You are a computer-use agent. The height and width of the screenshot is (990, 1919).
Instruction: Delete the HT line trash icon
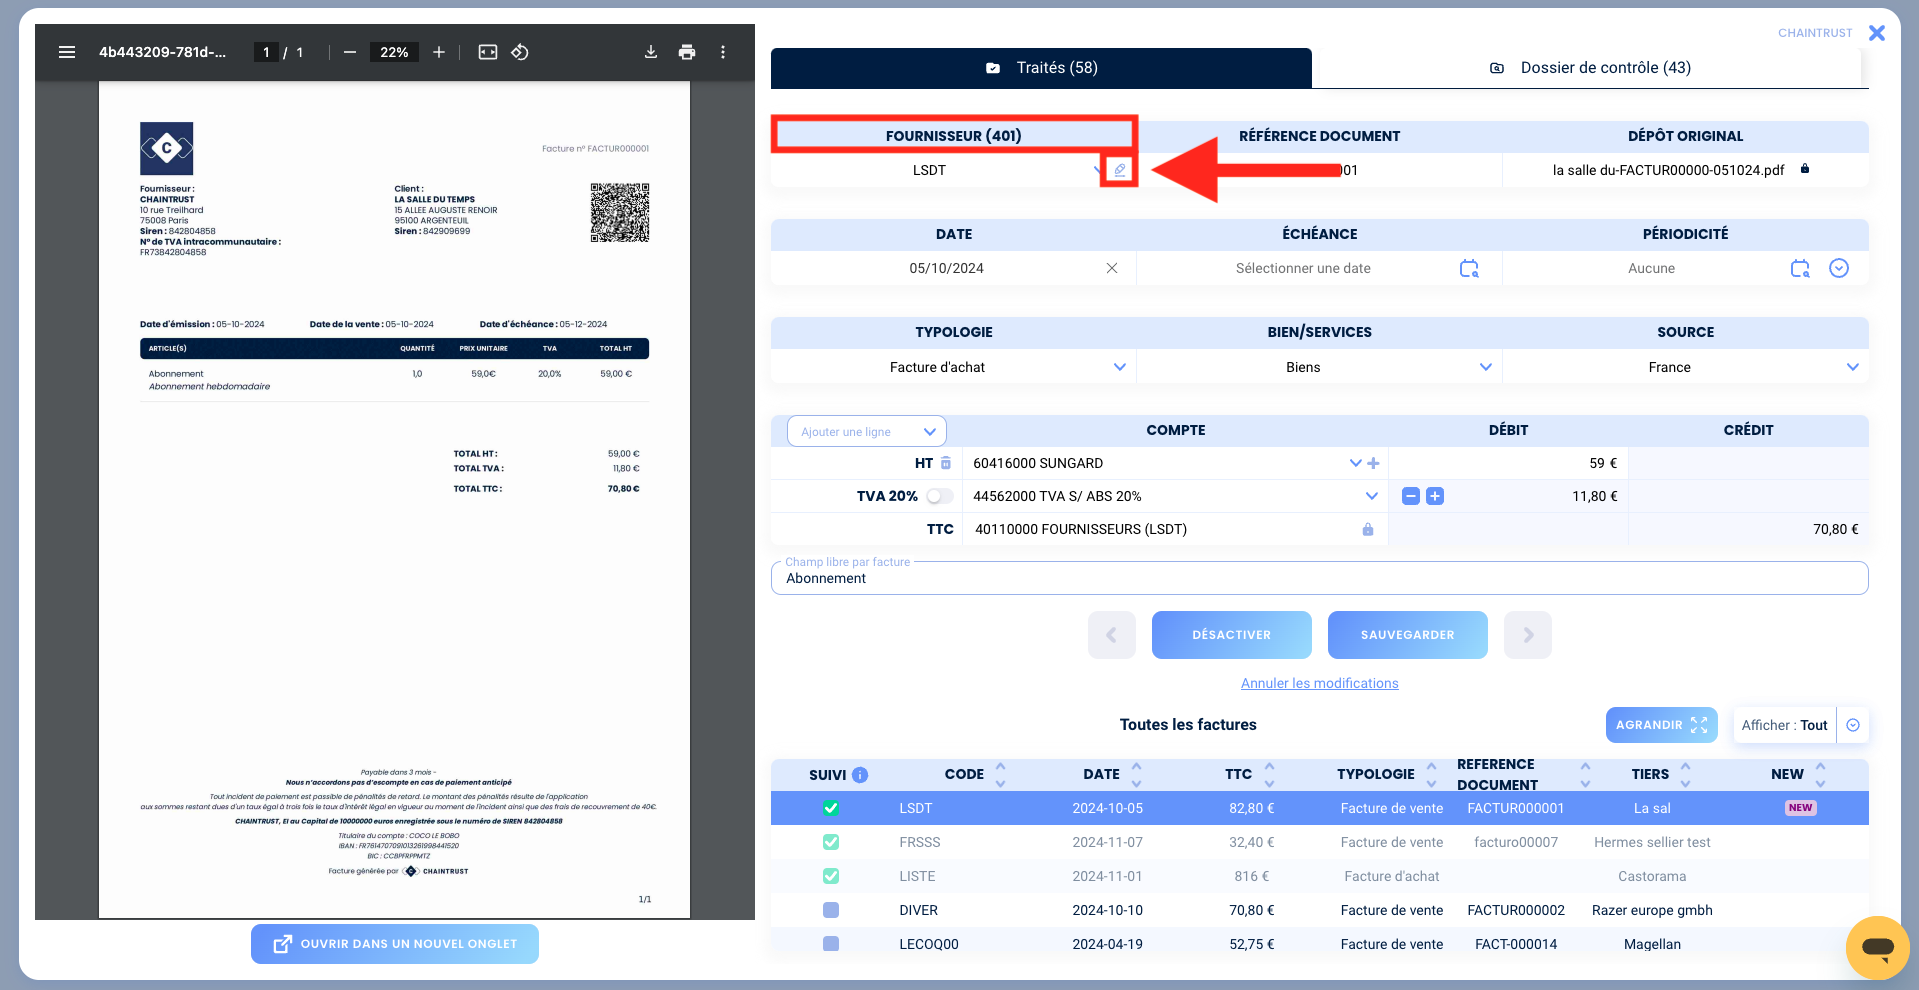pos(946,463)
